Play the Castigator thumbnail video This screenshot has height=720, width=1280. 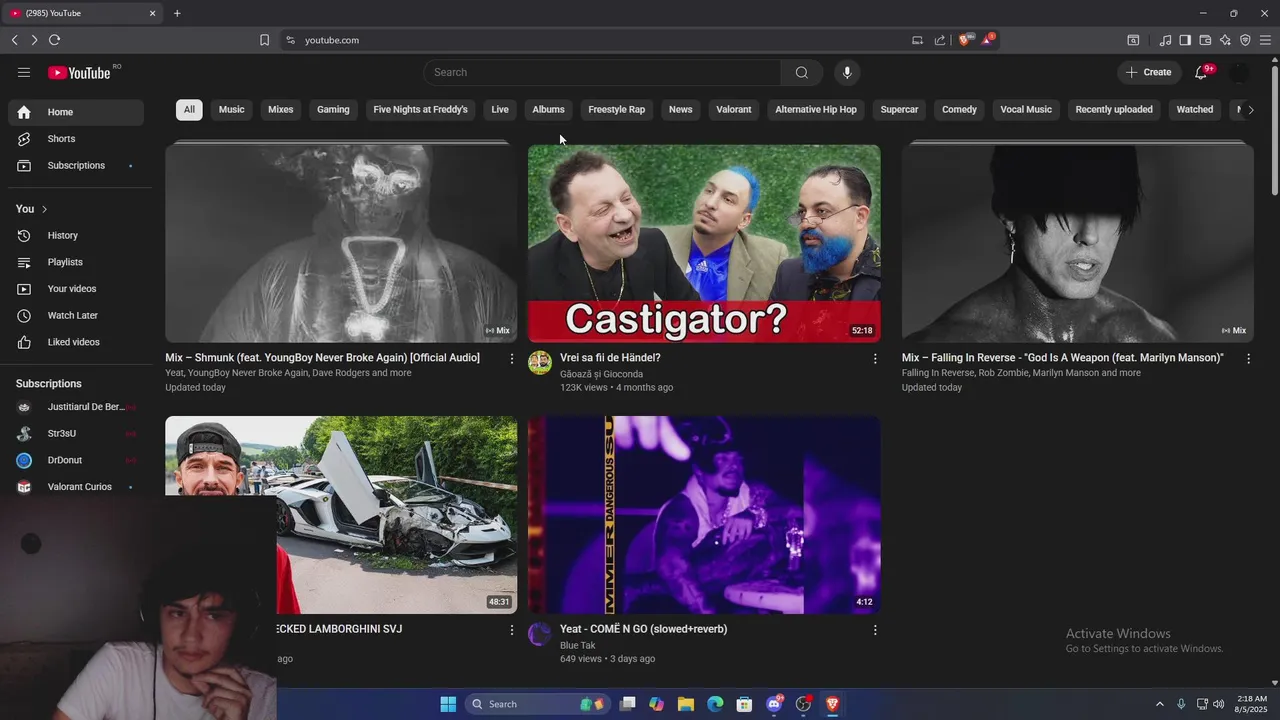click(704, 243)
